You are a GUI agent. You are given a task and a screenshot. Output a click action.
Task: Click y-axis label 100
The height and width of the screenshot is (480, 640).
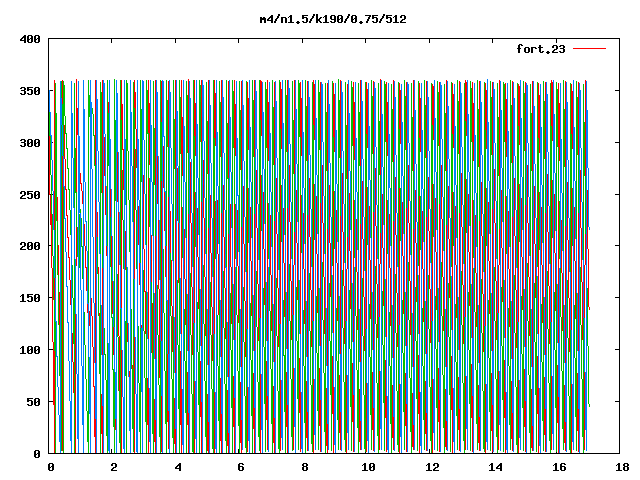point(30,350)
